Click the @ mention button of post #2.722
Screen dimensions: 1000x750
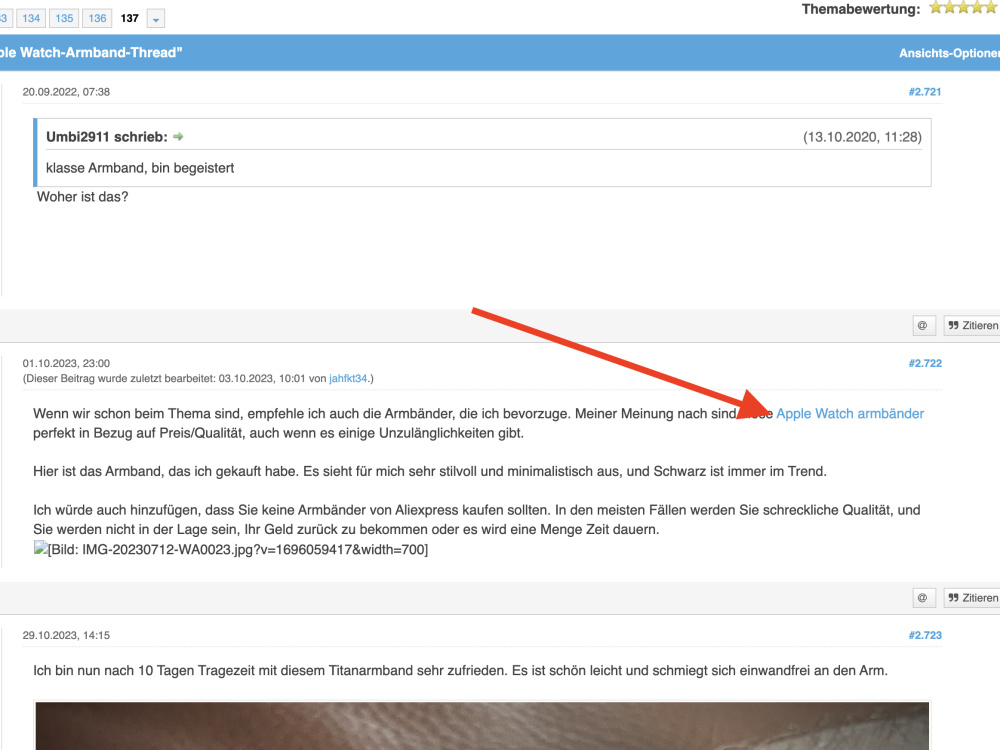(923, 598)
